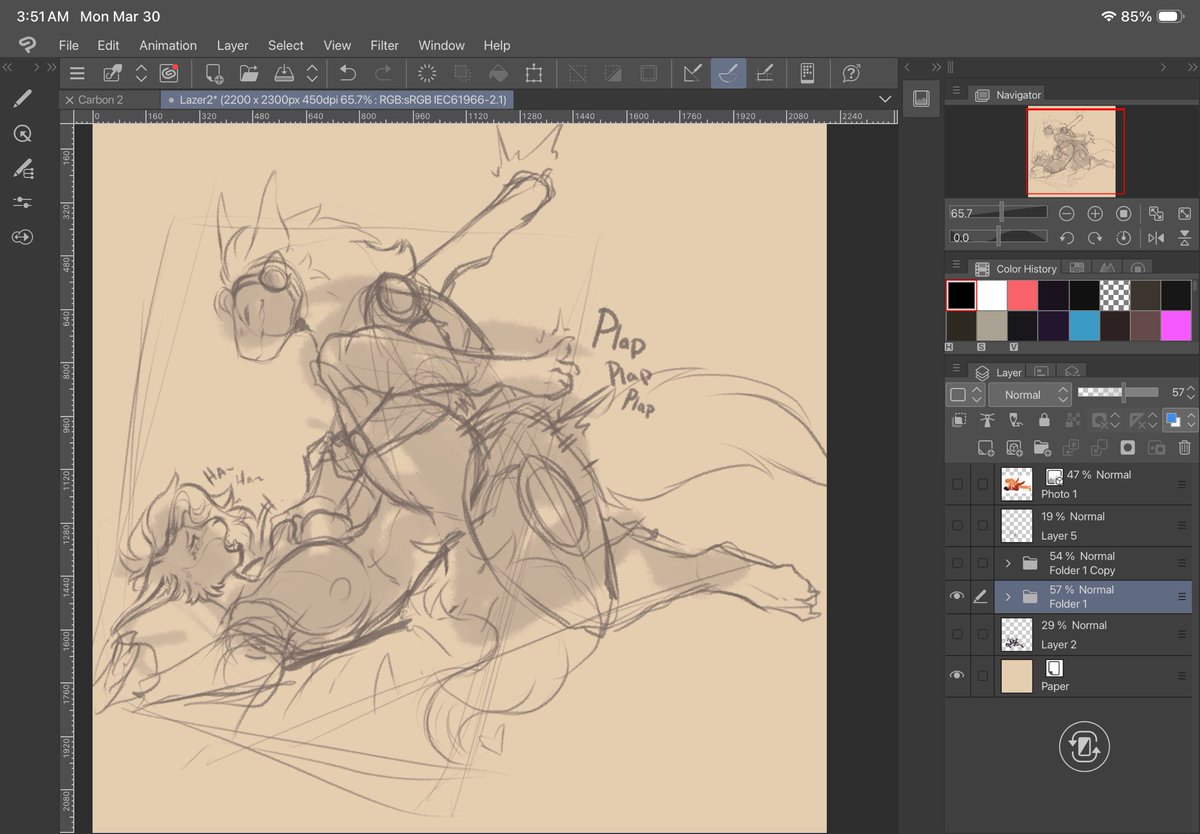1200x834 pixels.
Task: Click the Clear layer dotted circle icon
Action: tap(427, 73)
